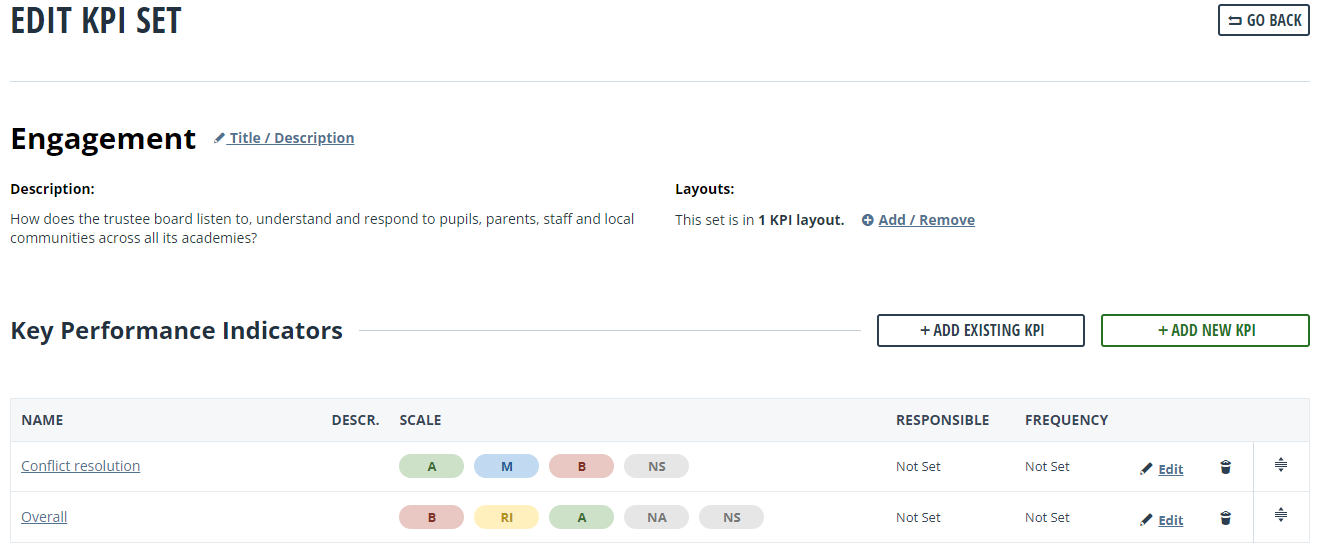Click reorder handle on Overall row
Screen dimensions: 1327x551
click(1281, 515)
